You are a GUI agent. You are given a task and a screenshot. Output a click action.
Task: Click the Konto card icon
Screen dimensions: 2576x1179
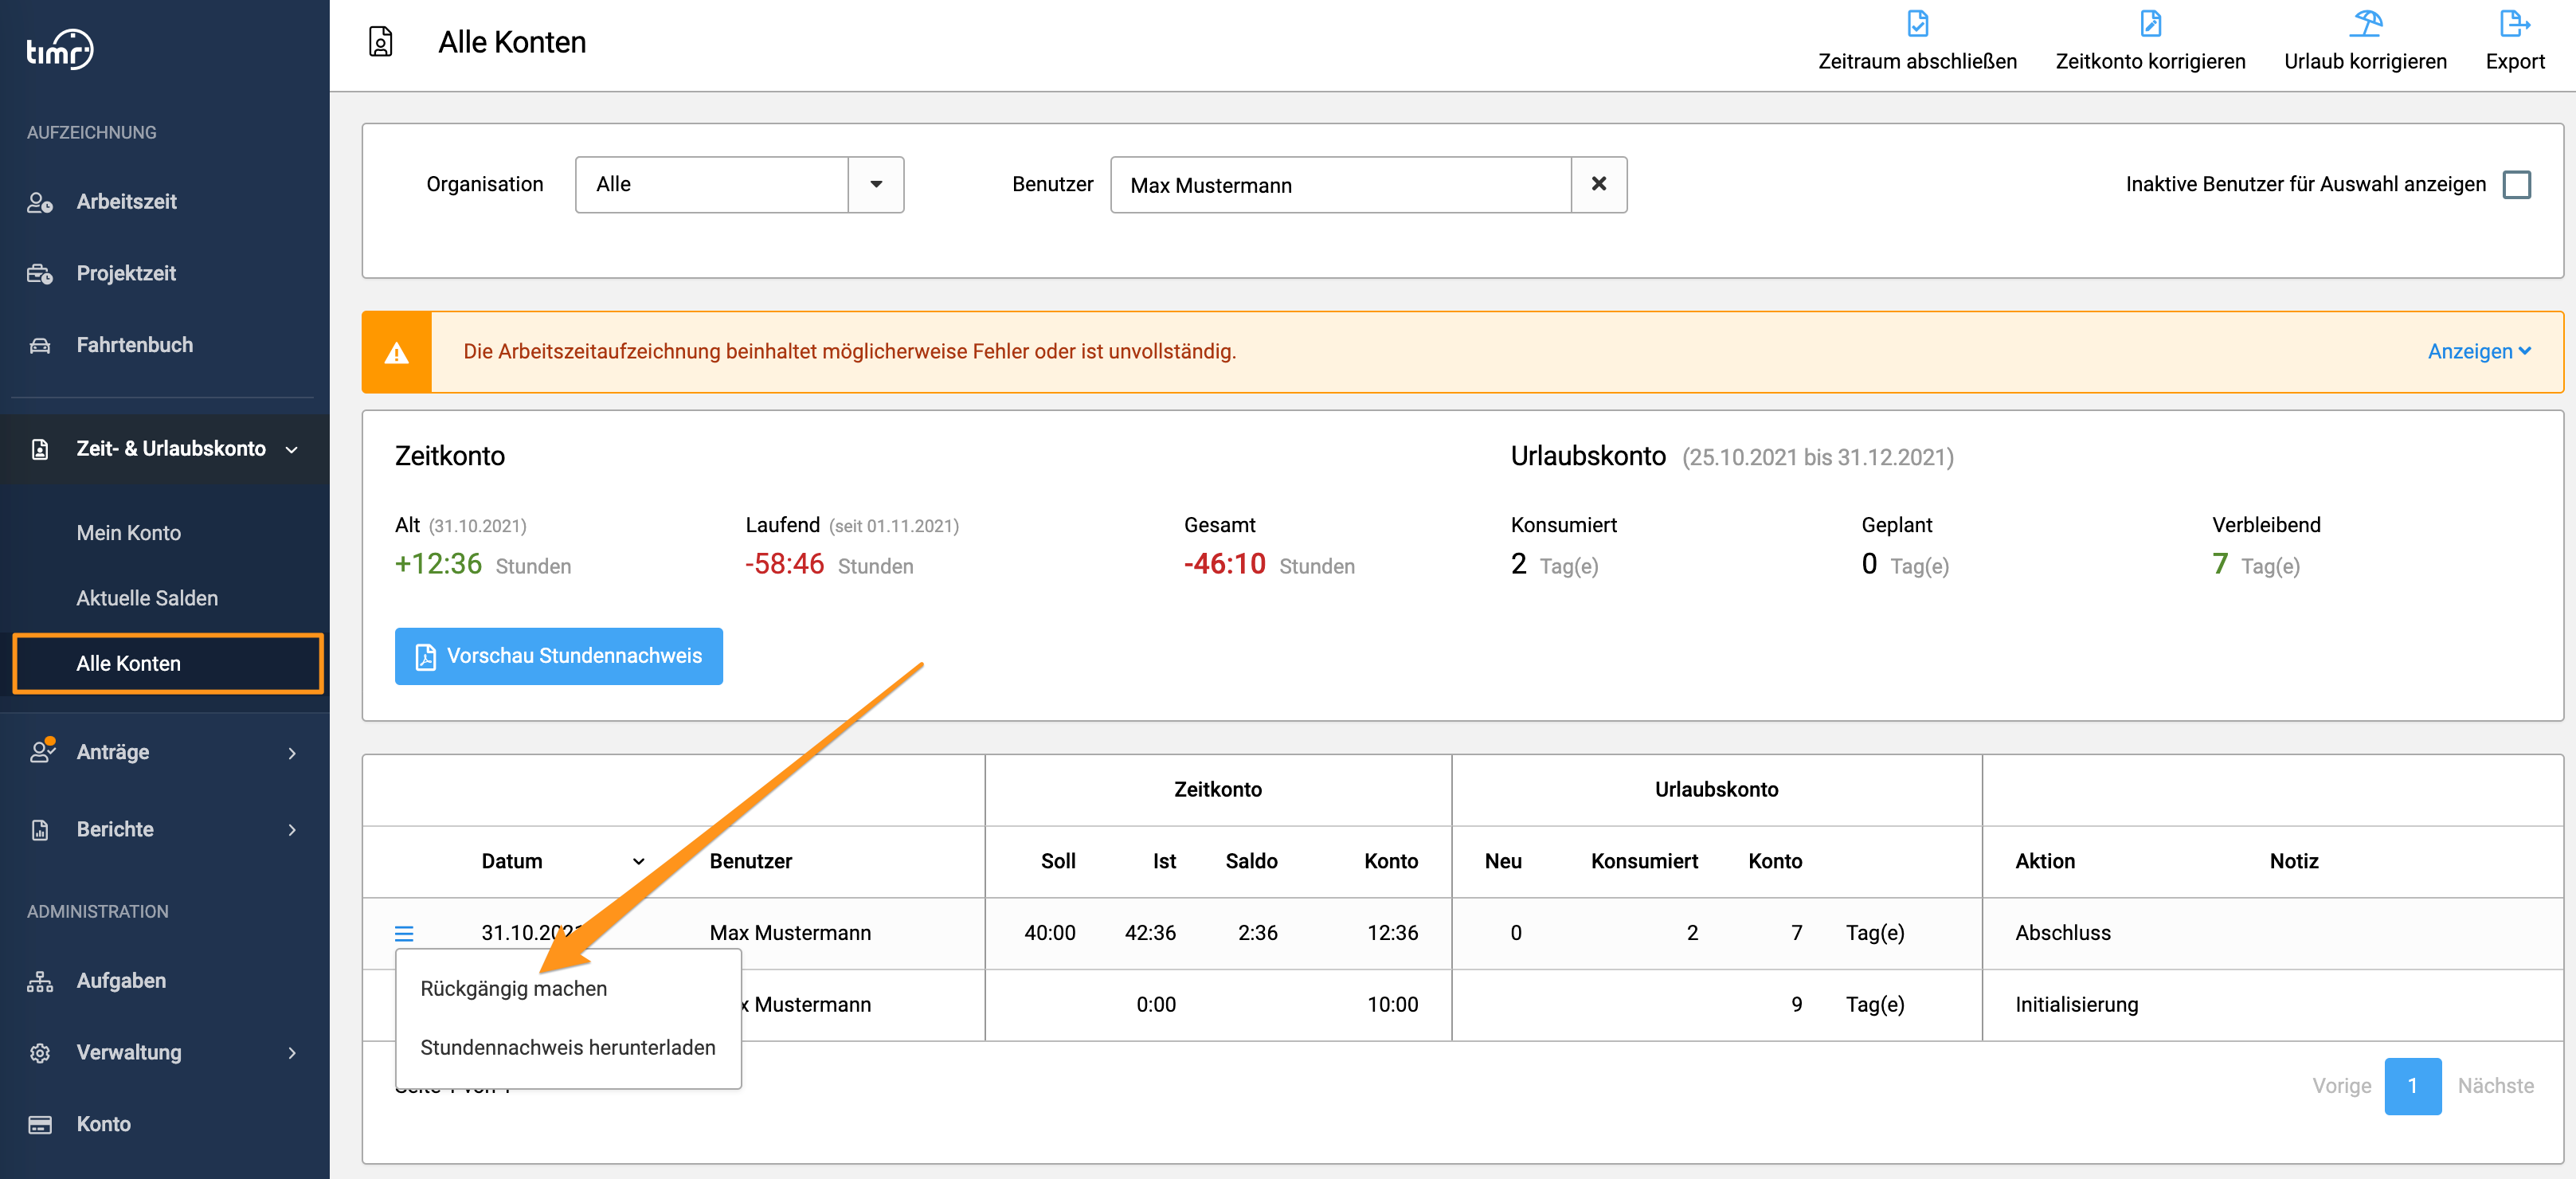(40, 1124)
